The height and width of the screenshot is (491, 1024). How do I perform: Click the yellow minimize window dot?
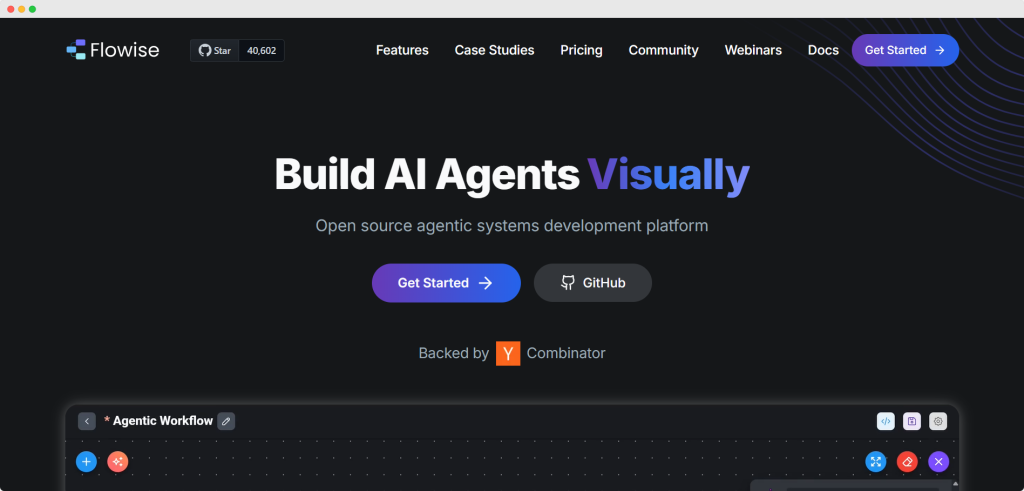click(22, 9)
